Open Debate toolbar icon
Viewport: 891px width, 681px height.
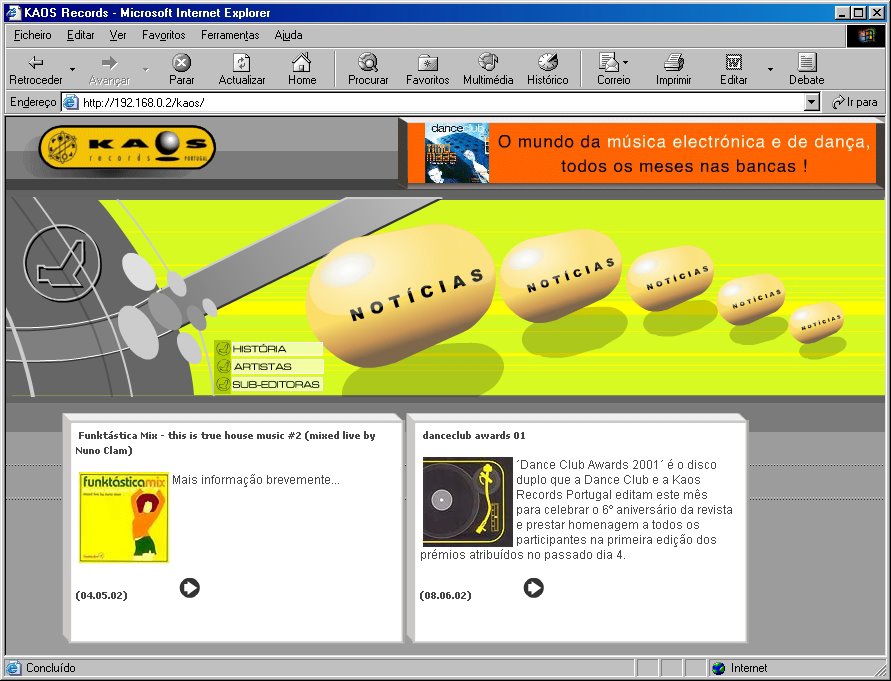click(806, 61)
